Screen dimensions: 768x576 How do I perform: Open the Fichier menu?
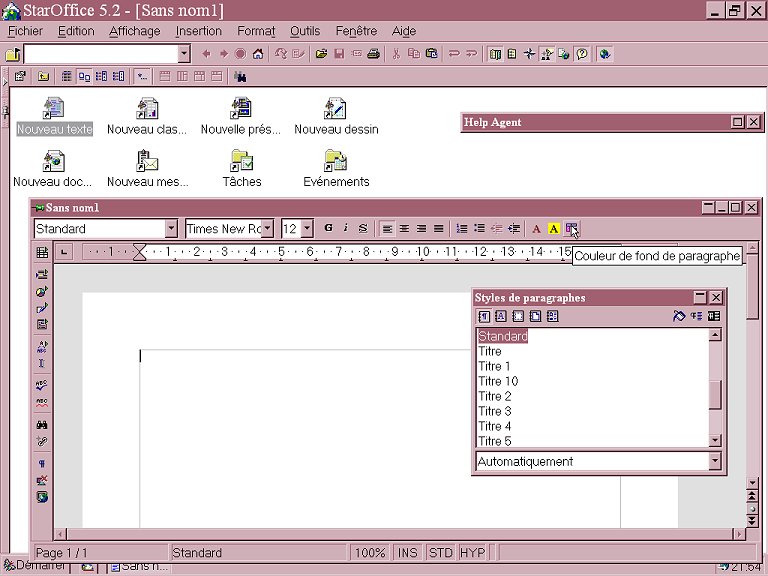pos(25,31)
